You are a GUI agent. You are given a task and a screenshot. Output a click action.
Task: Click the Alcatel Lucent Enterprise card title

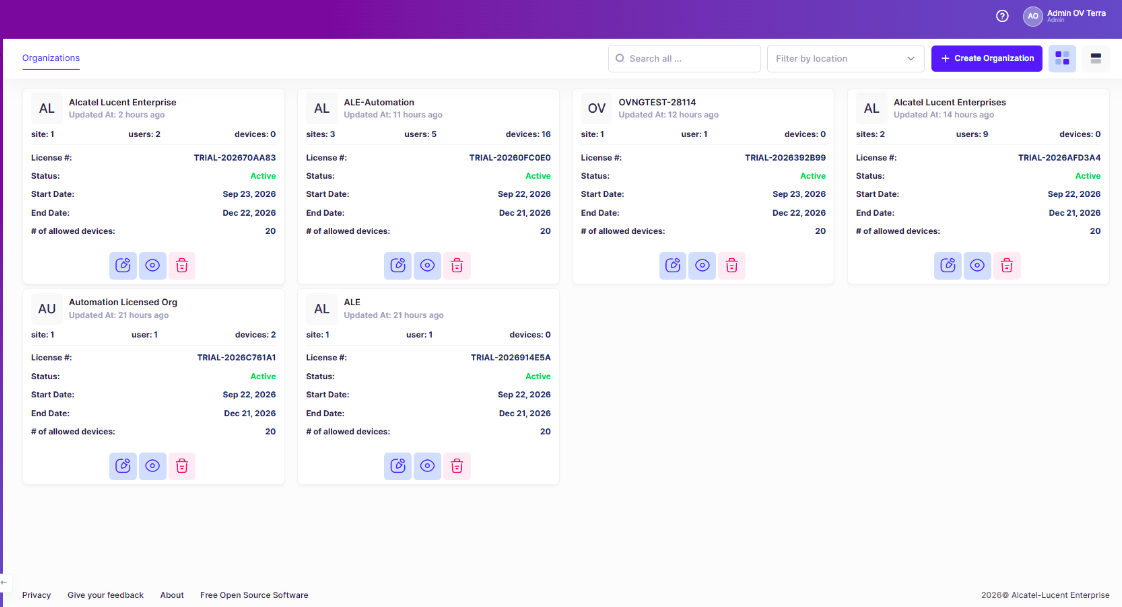click(122, 102)
